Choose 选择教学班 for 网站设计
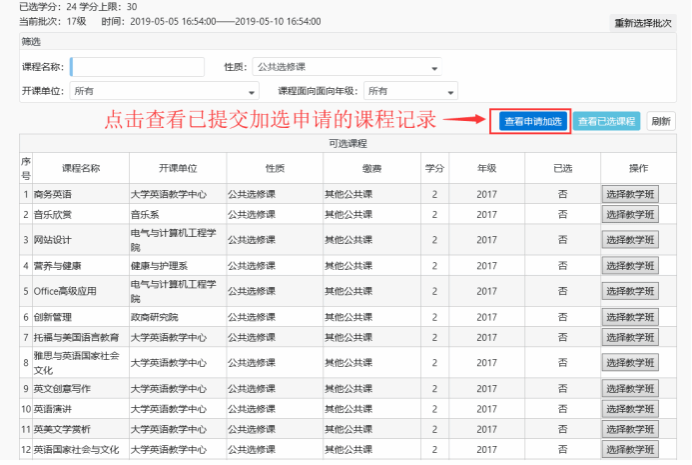Screen dimensions: 692x465 [x=630, y=240]
